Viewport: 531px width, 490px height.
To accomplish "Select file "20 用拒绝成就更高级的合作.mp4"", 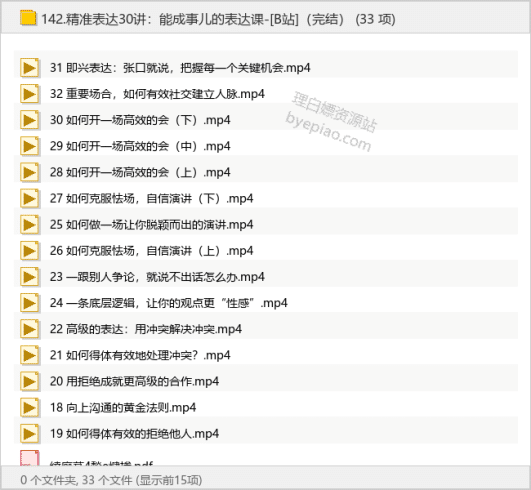I will coord(134,382).
